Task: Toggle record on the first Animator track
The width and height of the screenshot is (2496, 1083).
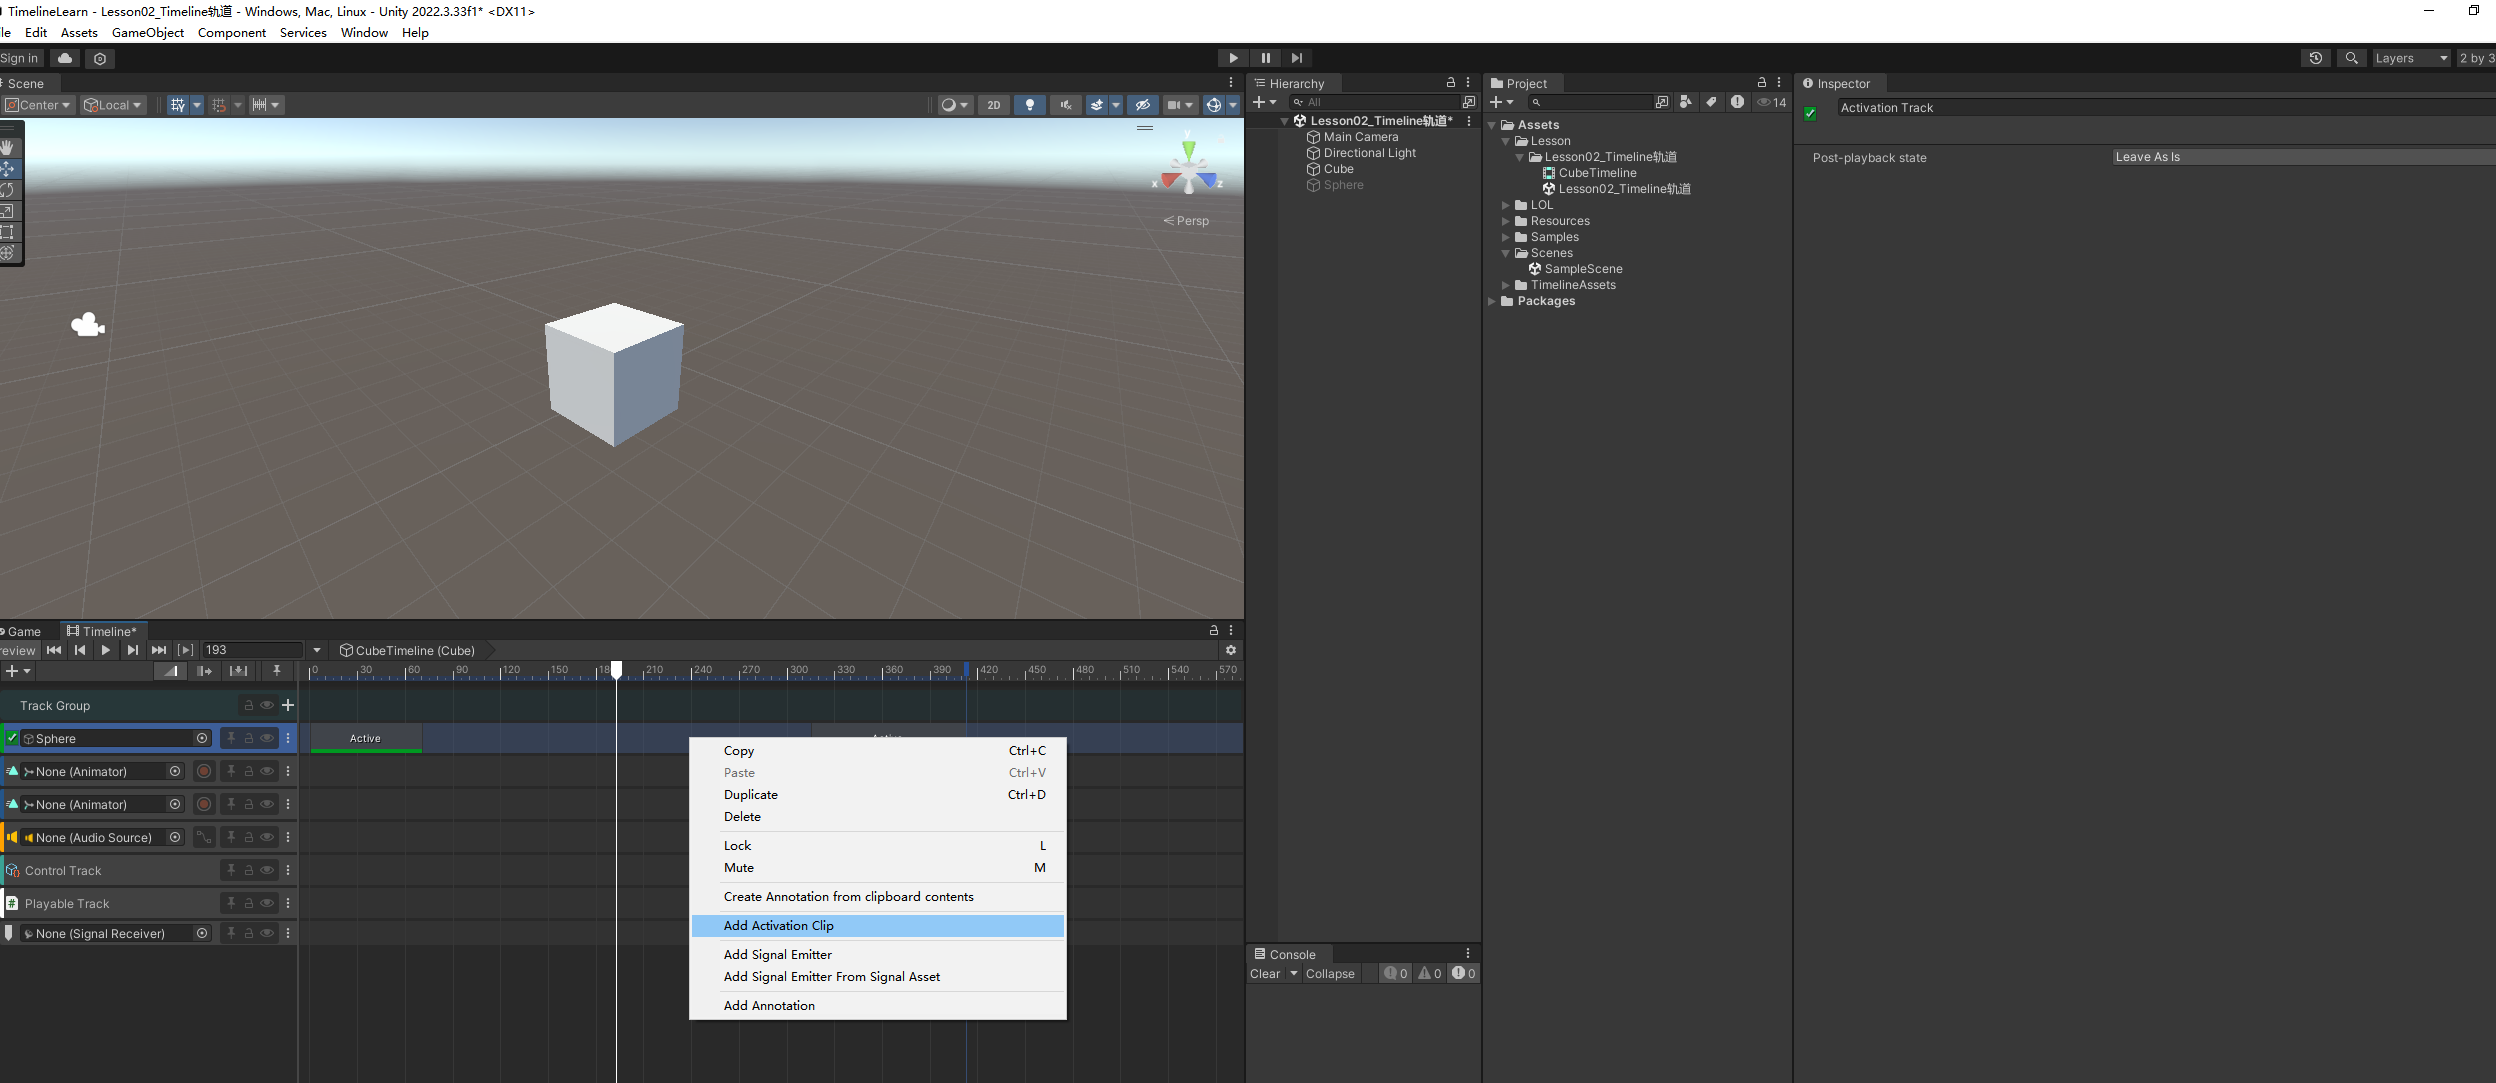Action: [x=204, y=771]
